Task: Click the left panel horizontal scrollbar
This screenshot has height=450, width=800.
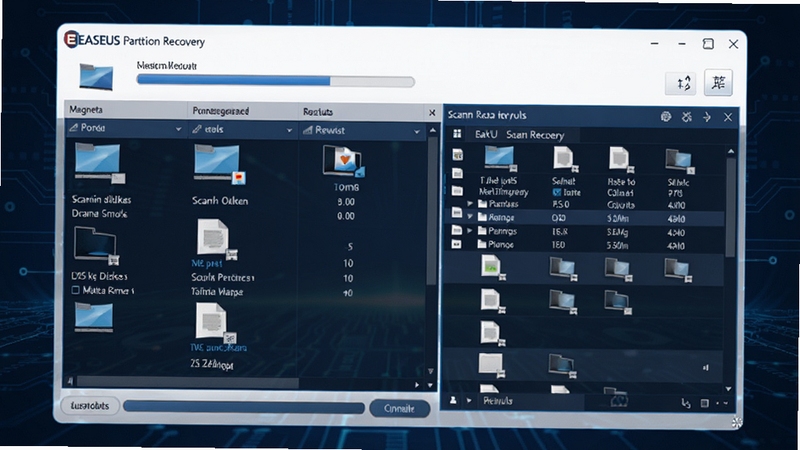Action: click(187, 382)
